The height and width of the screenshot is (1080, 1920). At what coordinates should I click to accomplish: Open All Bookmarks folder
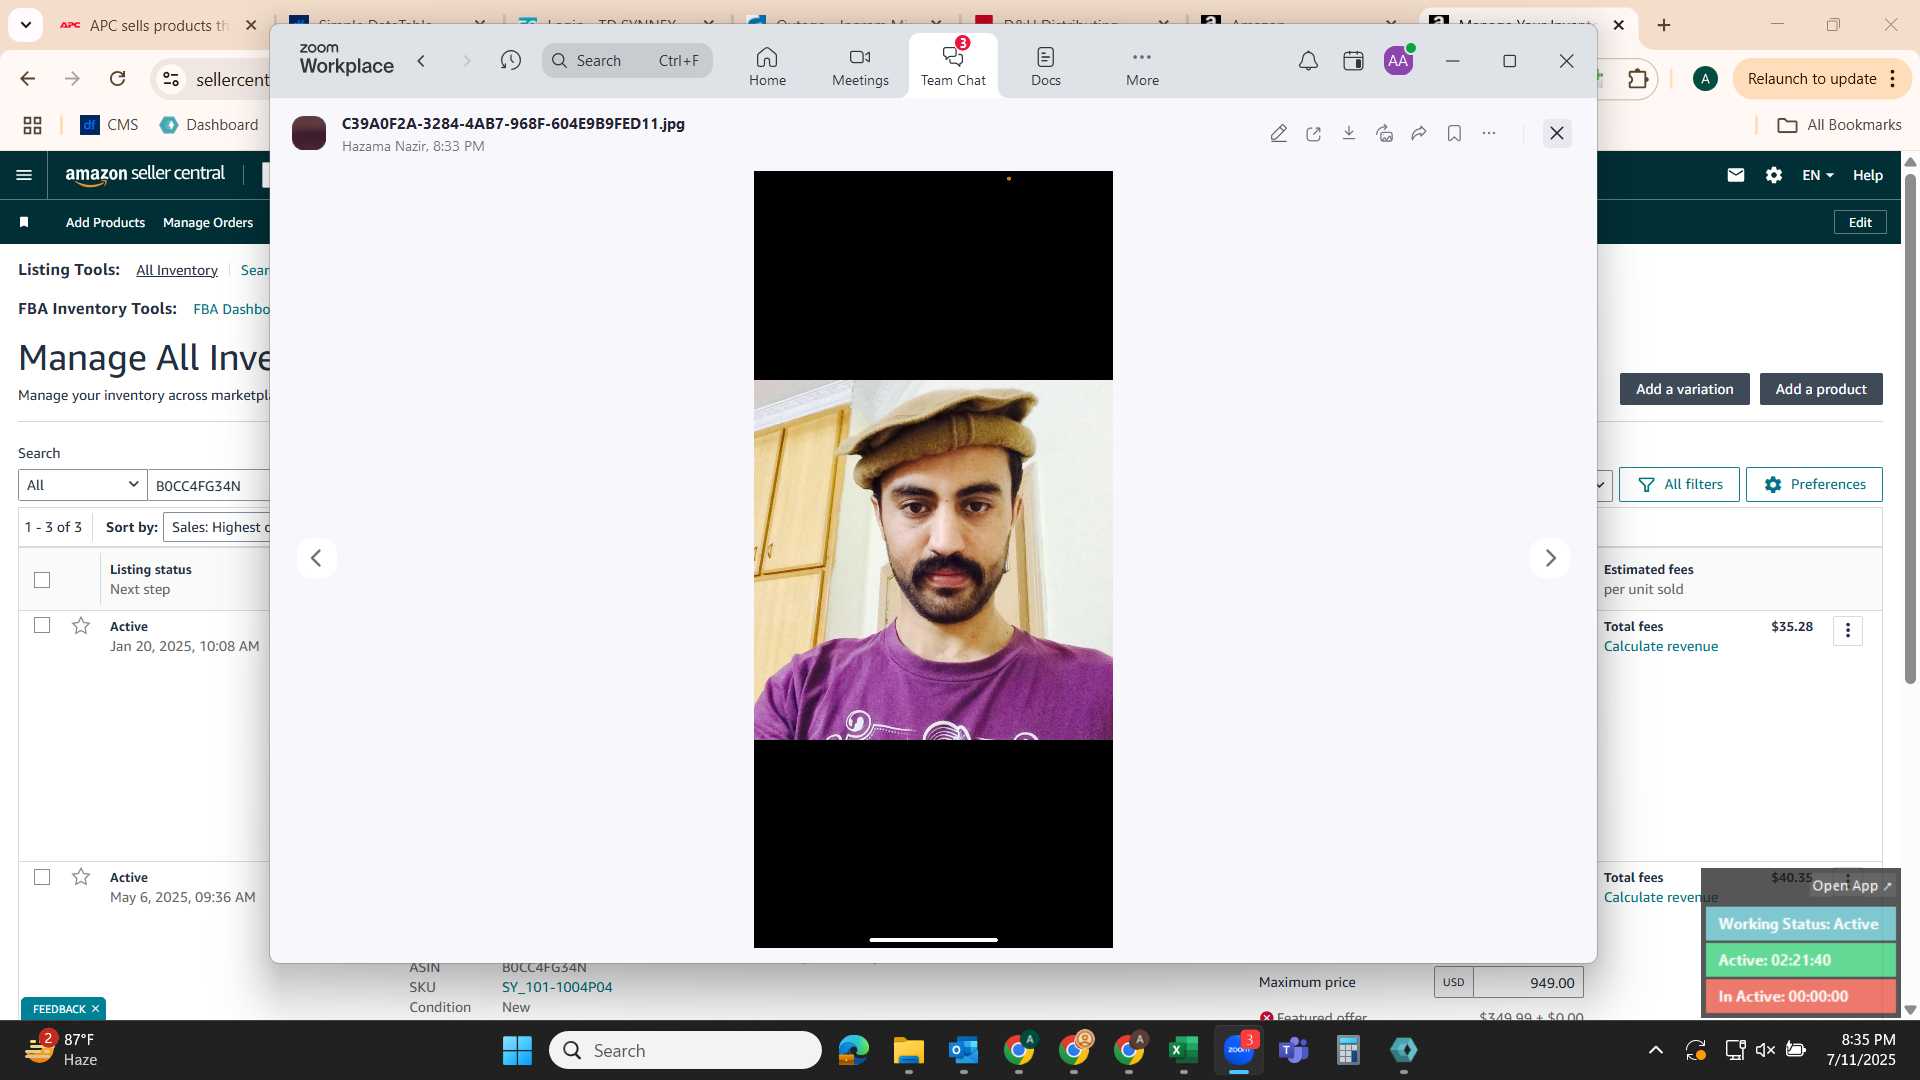click(x=1839, y=125)
